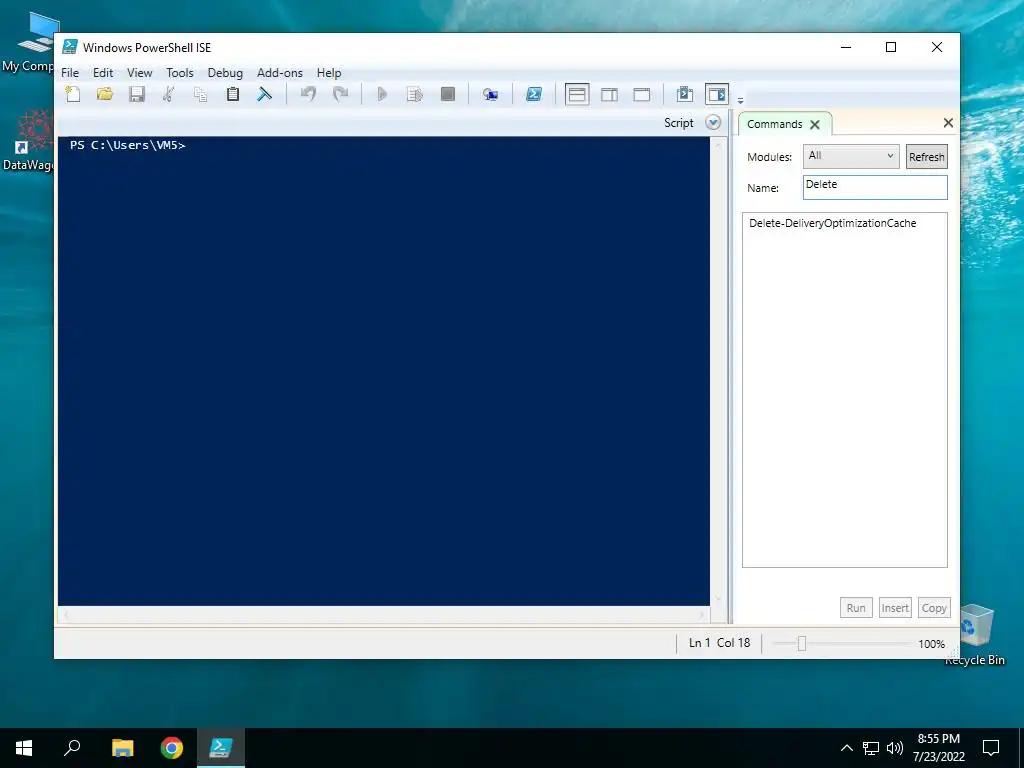Click the Insert button

click(x=895, y=608)
